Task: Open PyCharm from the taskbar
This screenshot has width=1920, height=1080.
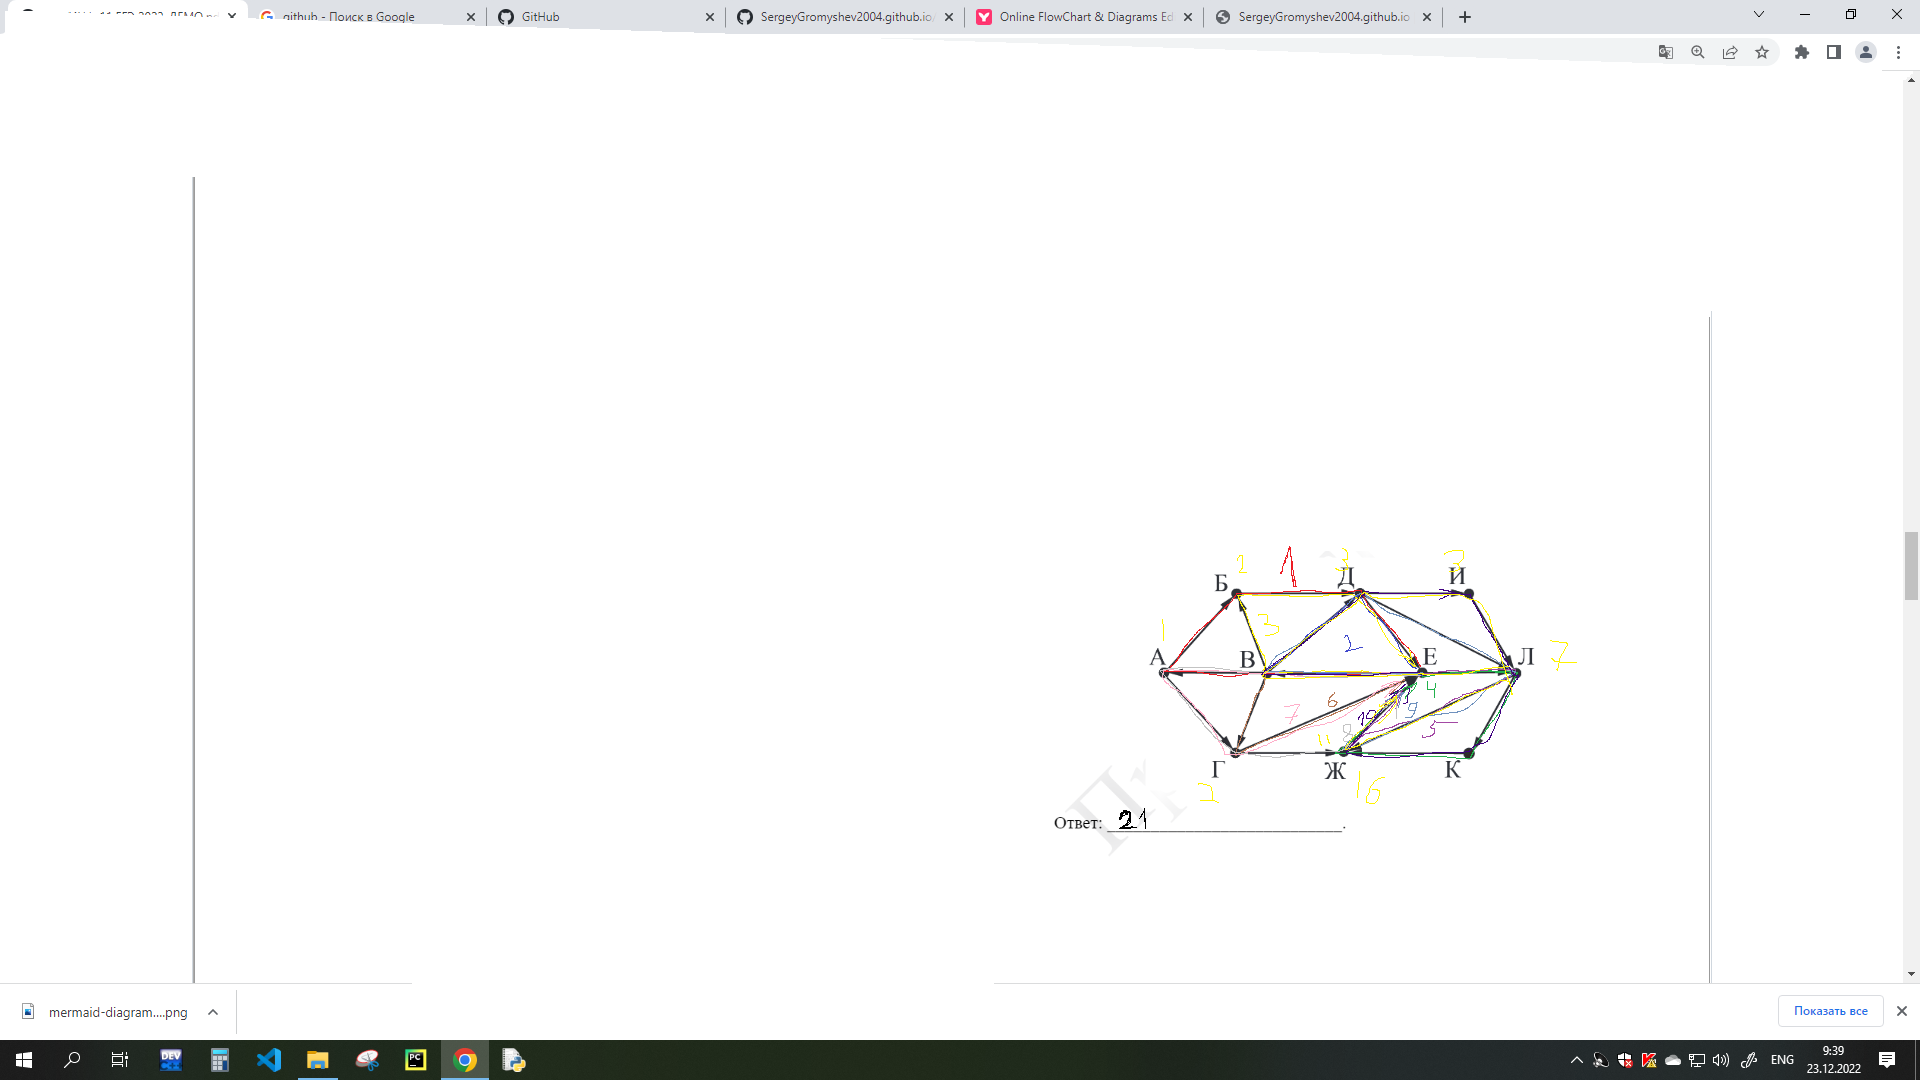Action: point(416,1060)
